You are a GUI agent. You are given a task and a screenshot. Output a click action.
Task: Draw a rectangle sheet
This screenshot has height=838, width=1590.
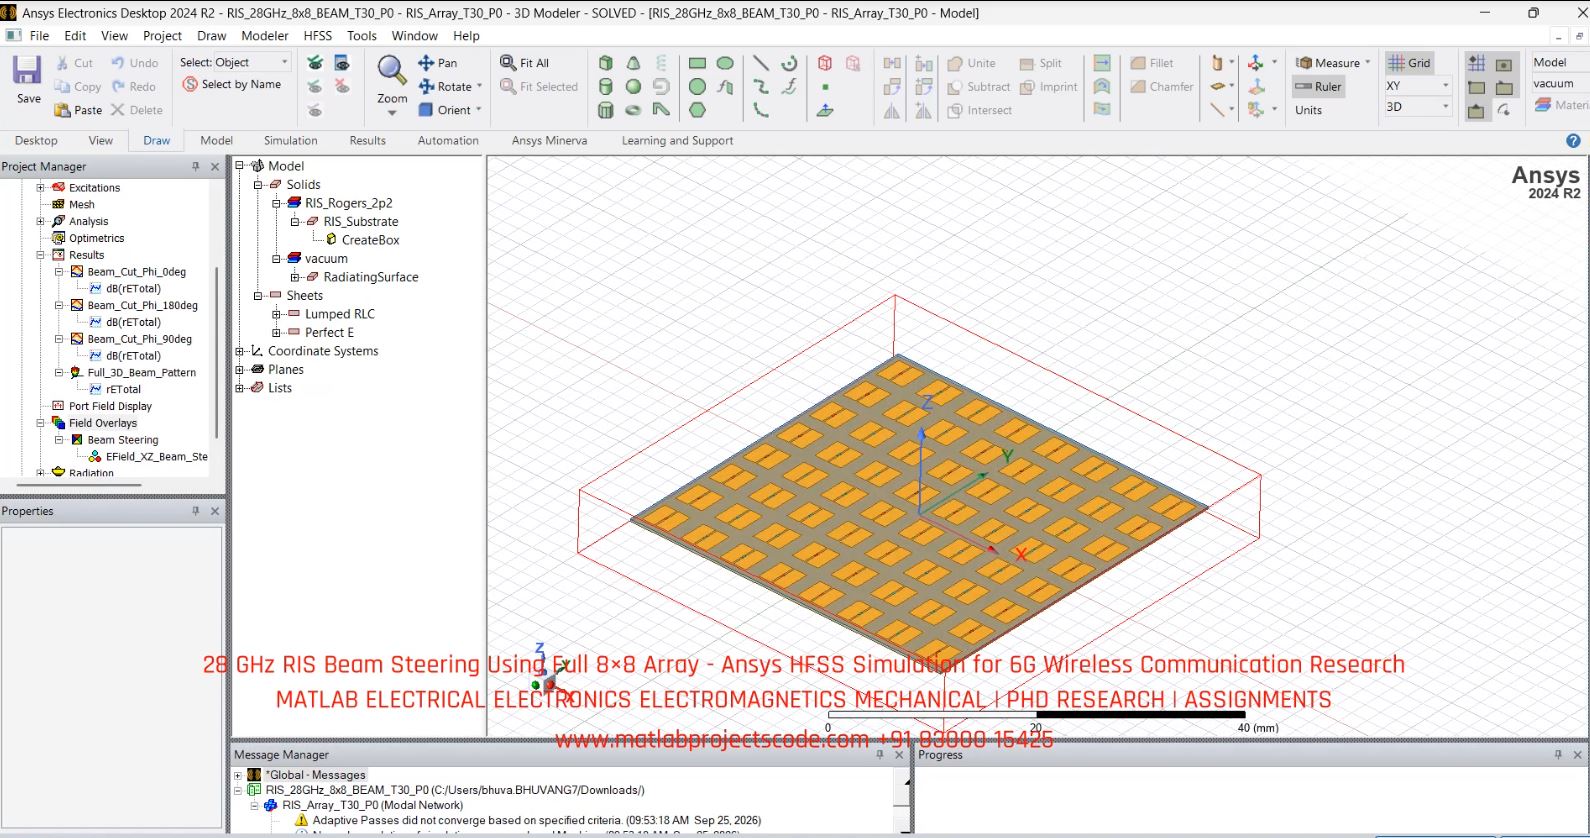click(x=697, y=62)
